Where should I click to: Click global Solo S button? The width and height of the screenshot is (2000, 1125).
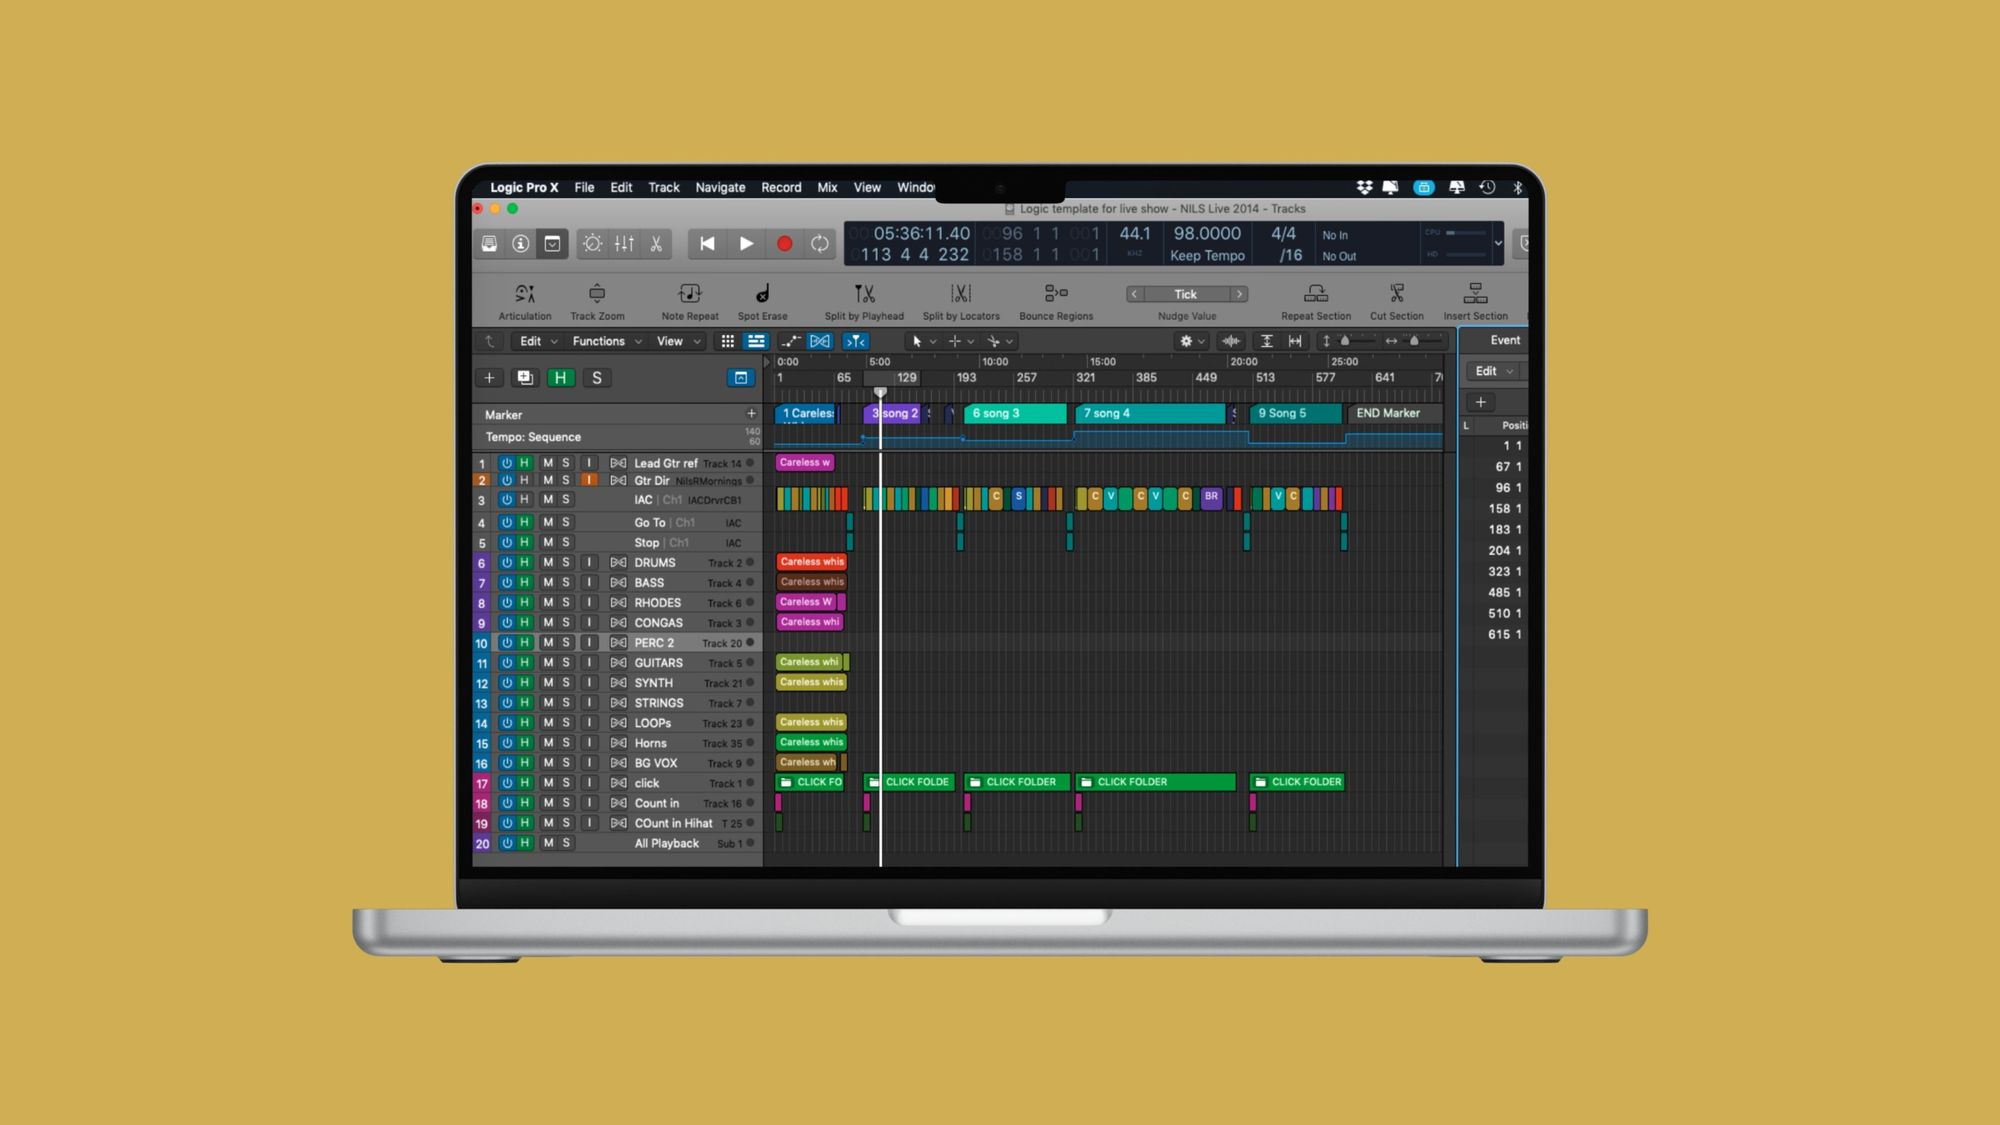(x=597, y=378)
